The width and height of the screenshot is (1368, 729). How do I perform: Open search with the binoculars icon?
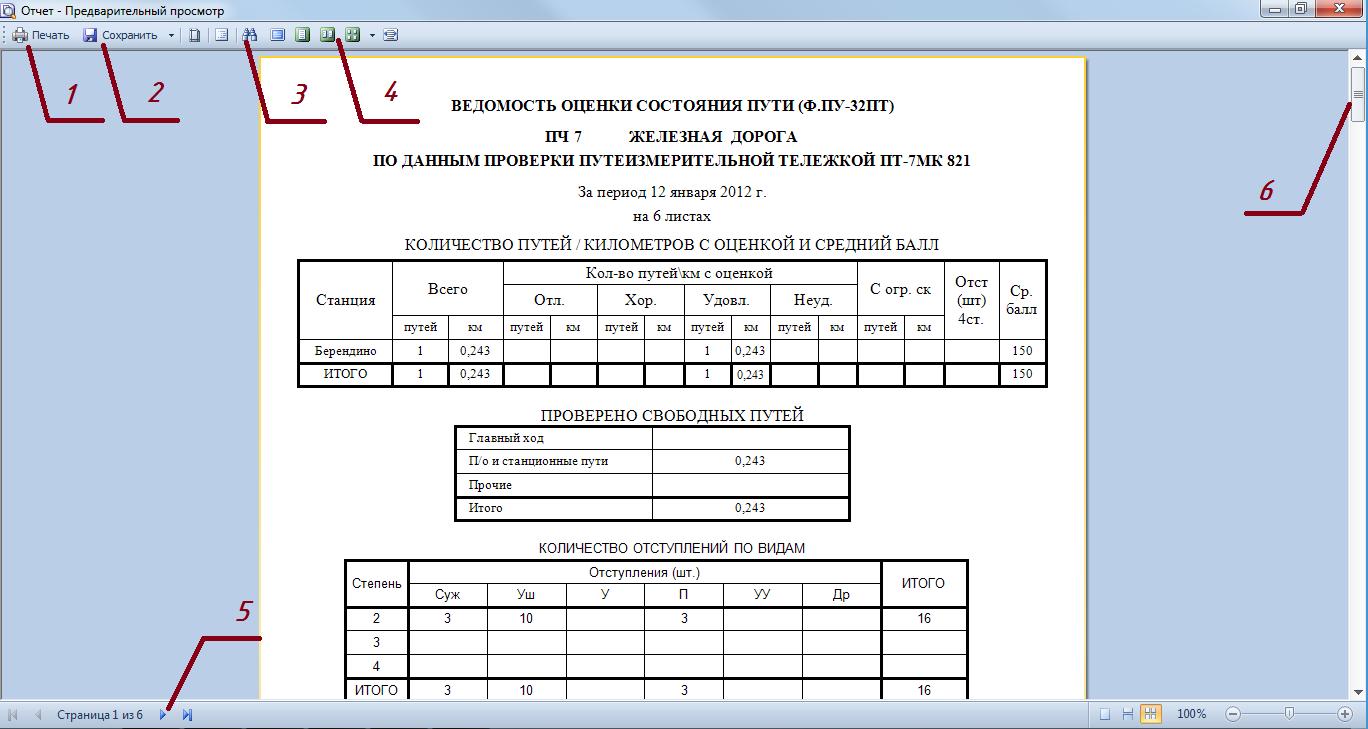click(x=250, y=35)
